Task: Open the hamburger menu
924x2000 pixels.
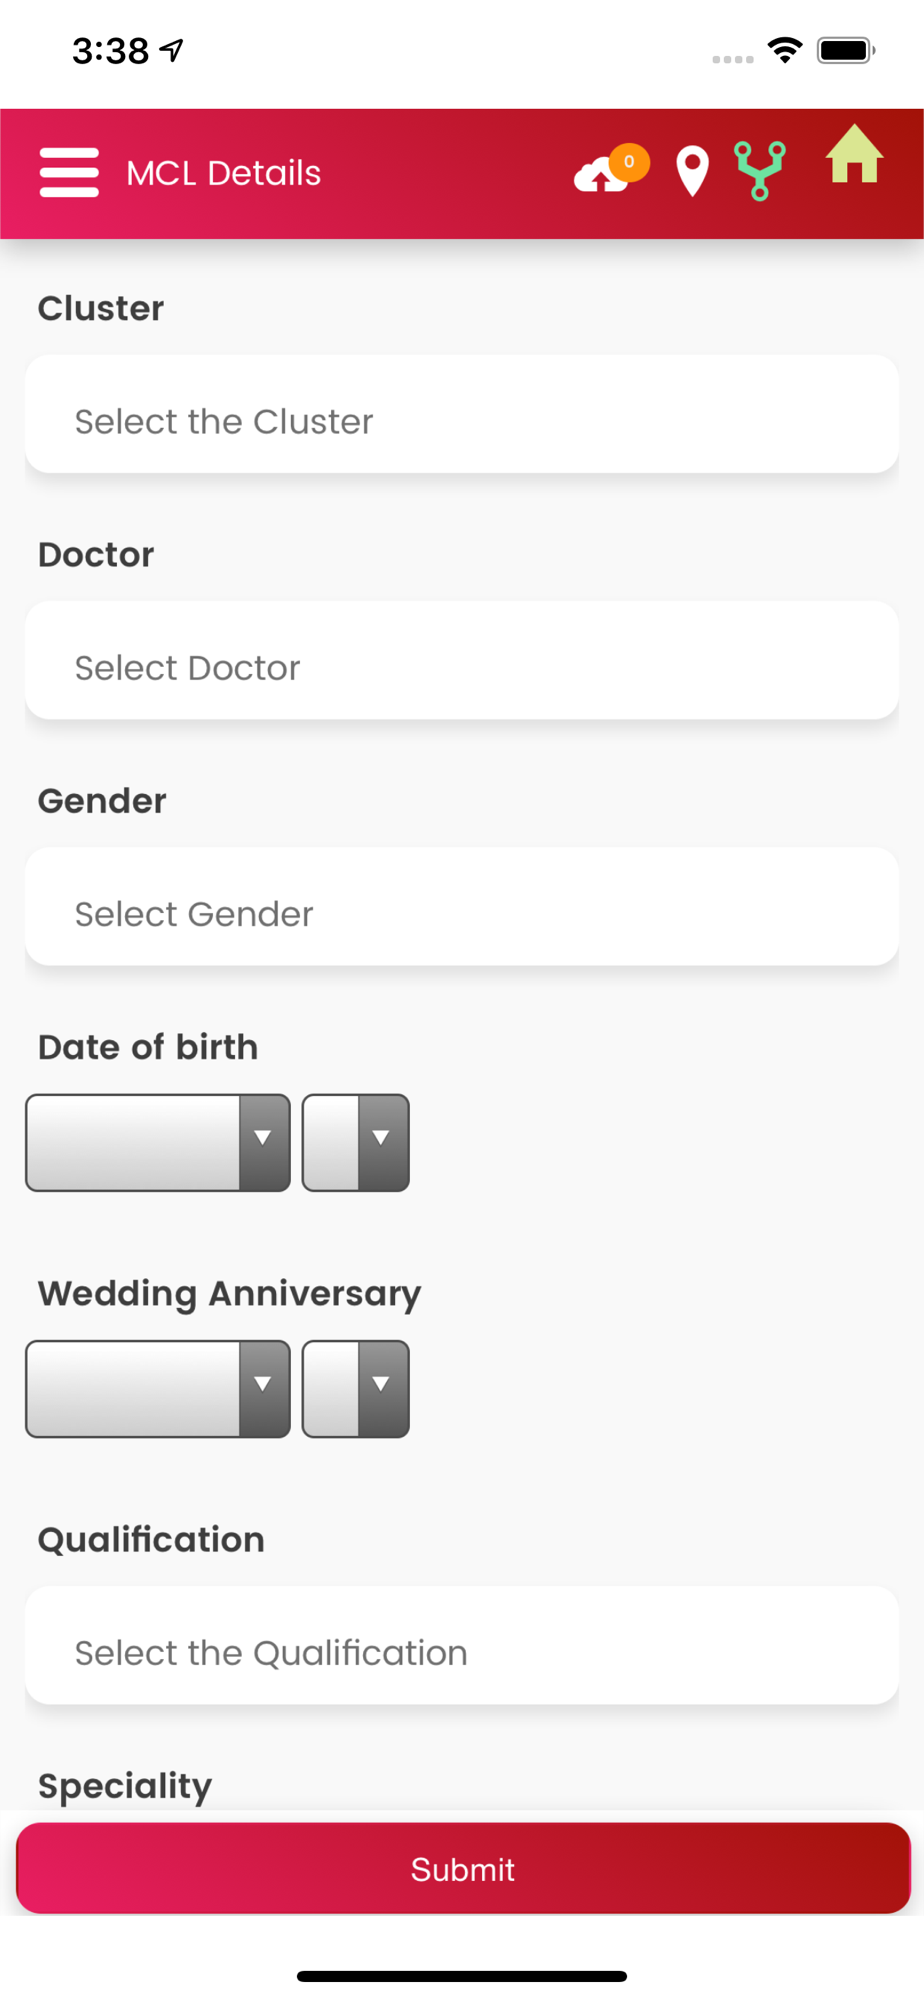Action: point(69,172)
